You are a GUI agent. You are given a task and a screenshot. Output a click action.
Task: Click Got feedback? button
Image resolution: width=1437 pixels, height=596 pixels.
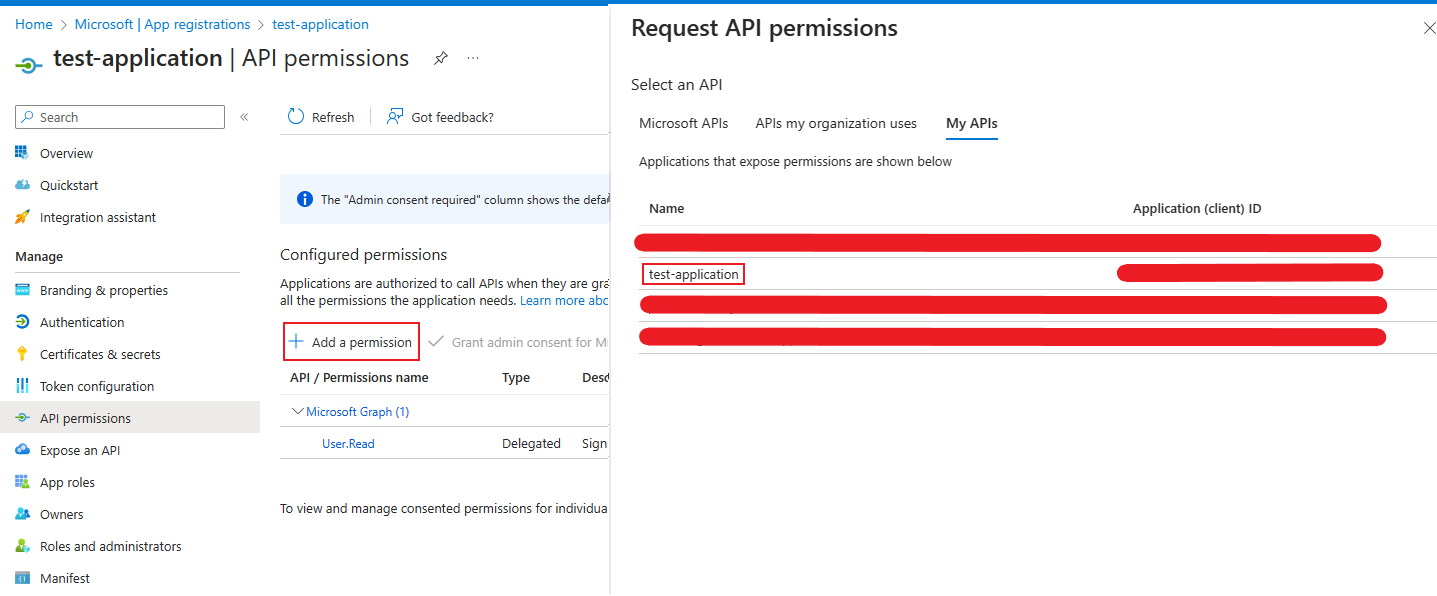(440, 117)
